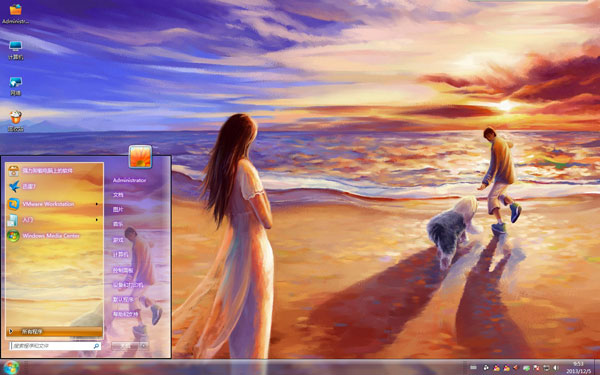The image size is (600, 375).
Task: Launch 迅雷7 (Thunder) from Start menu
Action: tap(54, 187)
